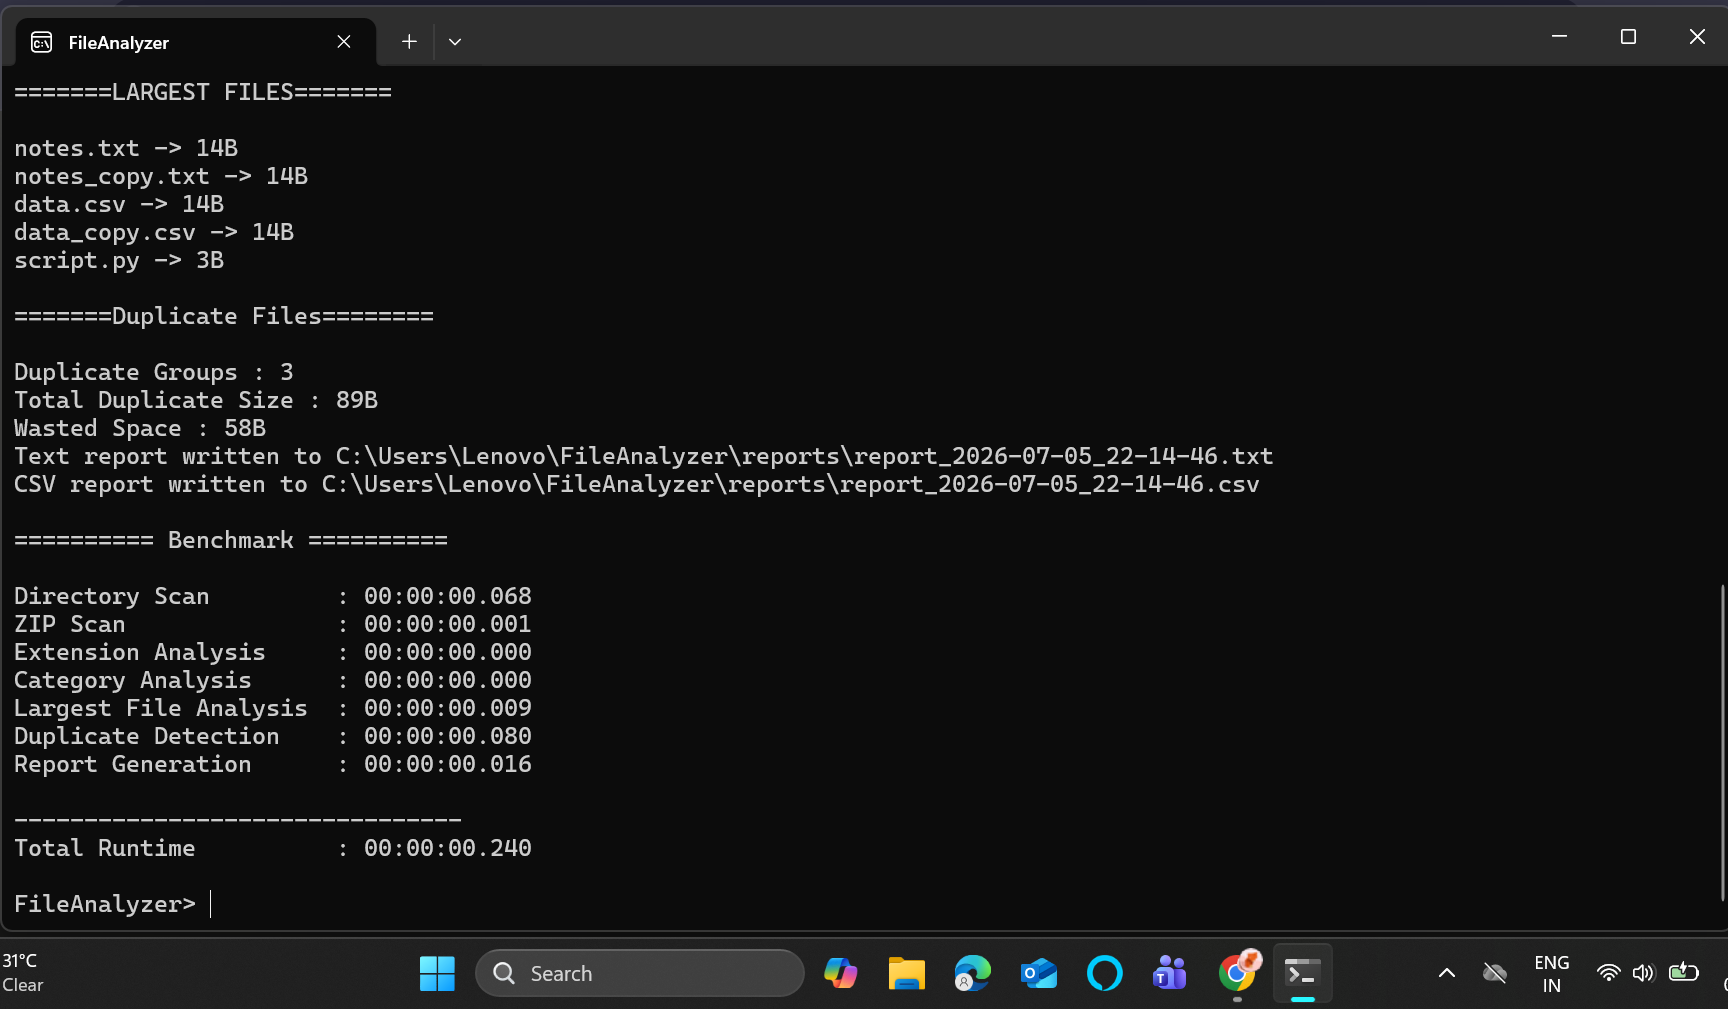This screenshot has height=1009, width=1728.
Task: Click the CSV report path ending .csv
Action: pos(790,484)
